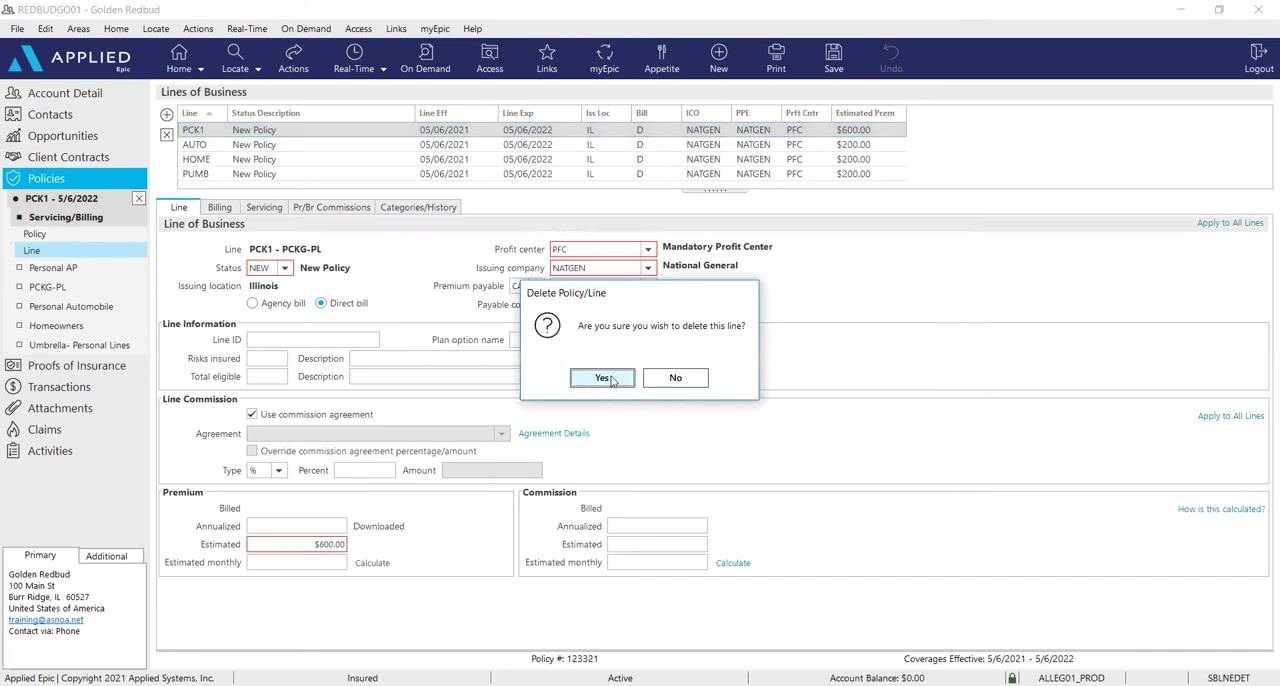This screenshot has width=1280, height=686.
Task: Open Contacts in the sidebar
Action: 50,115
